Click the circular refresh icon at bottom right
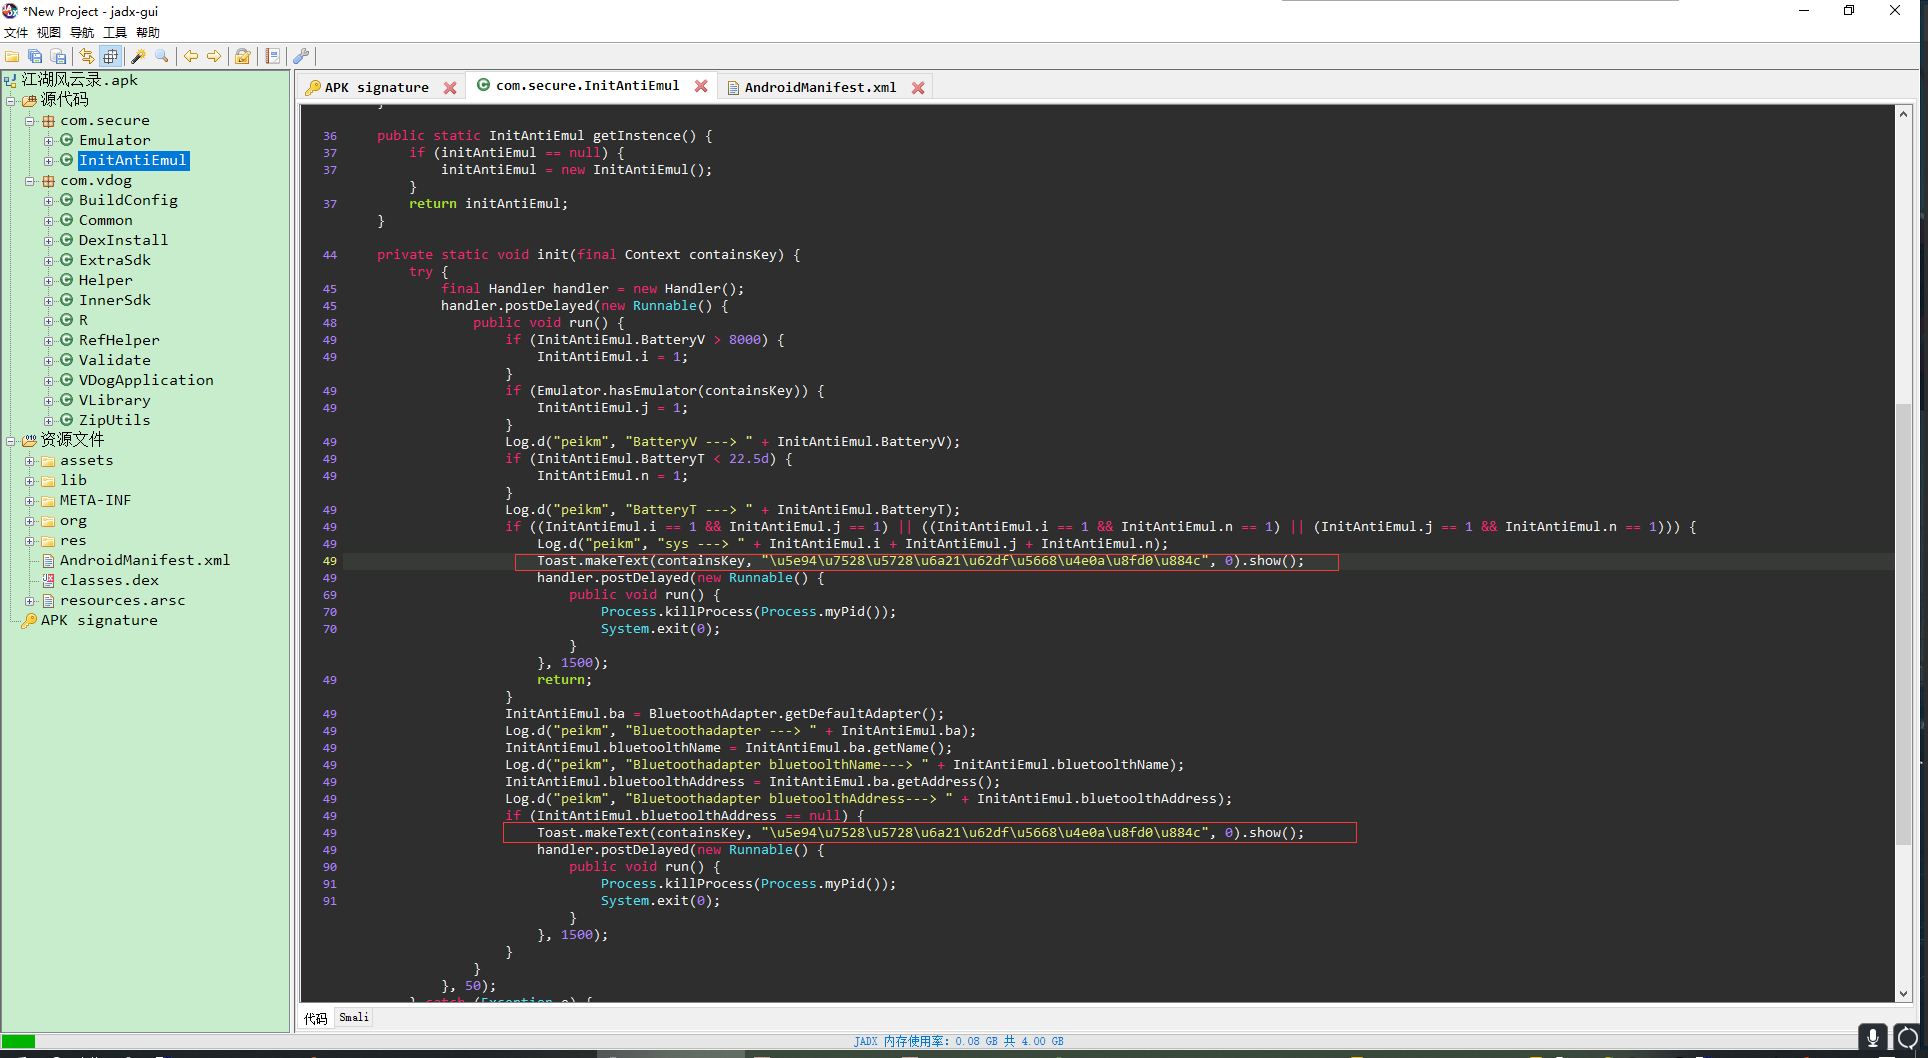The image size is (1928, 1058). [x=1908, y=1038]
